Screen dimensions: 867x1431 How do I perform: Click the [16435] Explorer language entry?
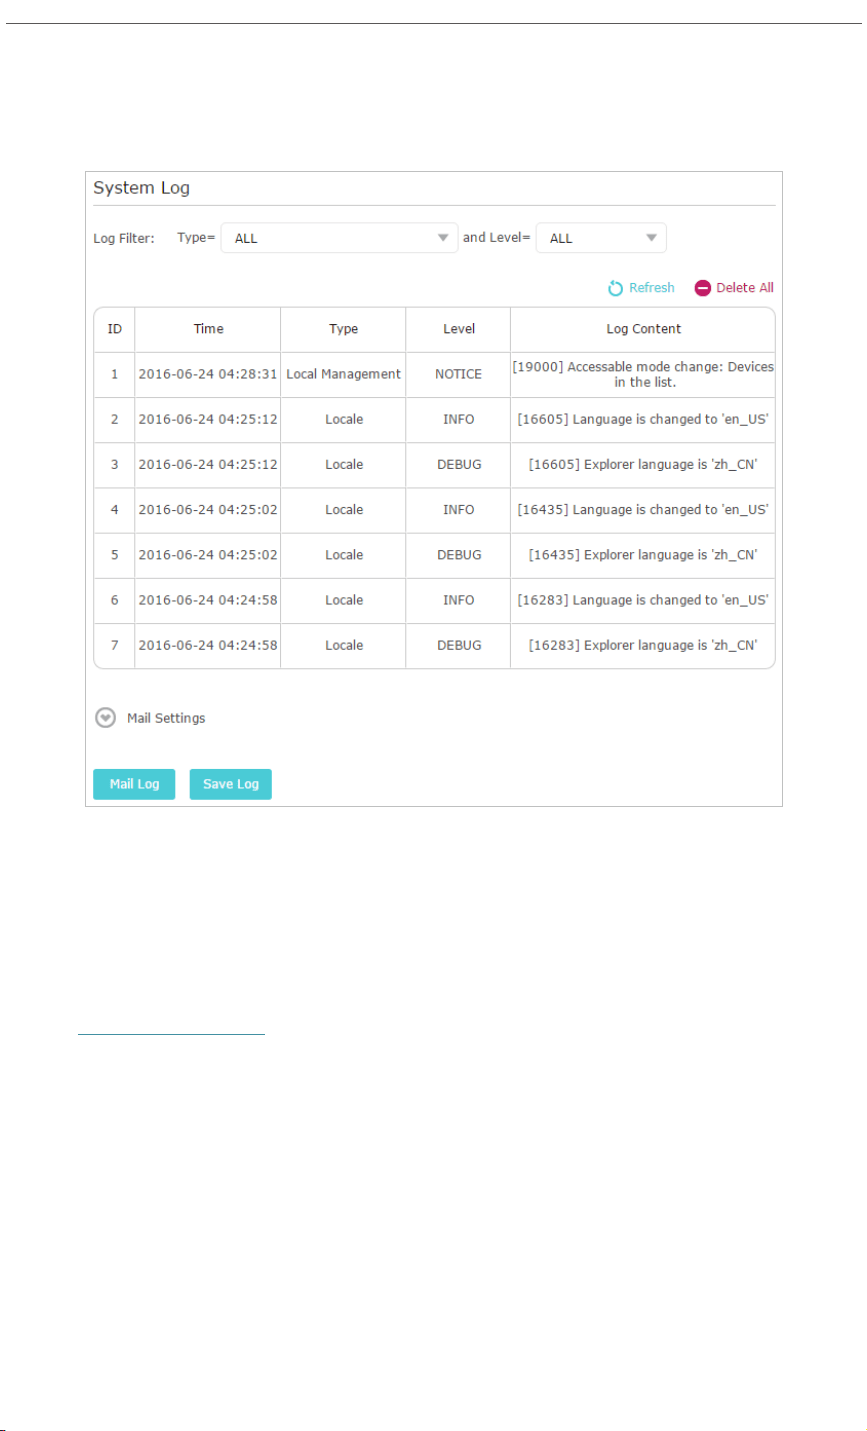(x=643, y=555)
